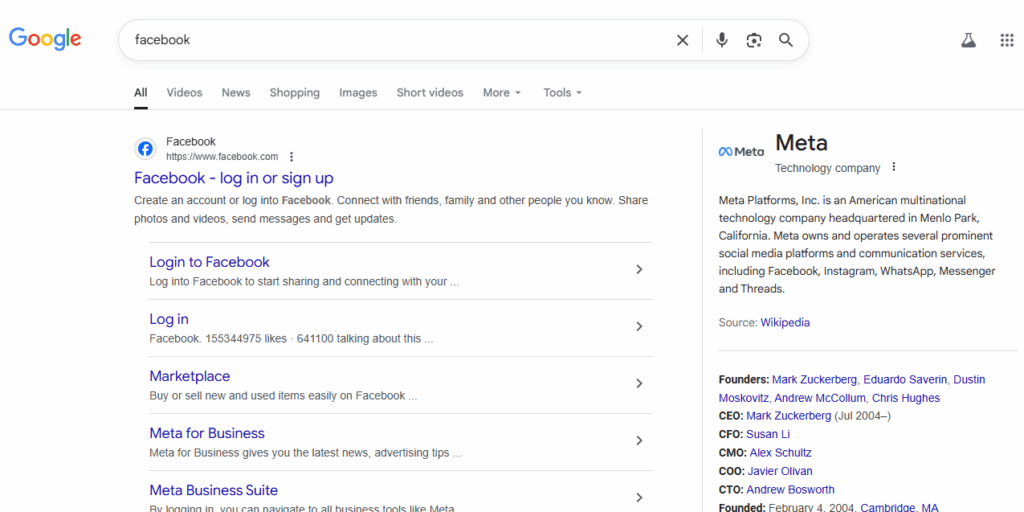This screenshot has height=512, width=1024.
Task: Click chevron arrow on Login to Facebook row
Action: (x=639, y=269)
